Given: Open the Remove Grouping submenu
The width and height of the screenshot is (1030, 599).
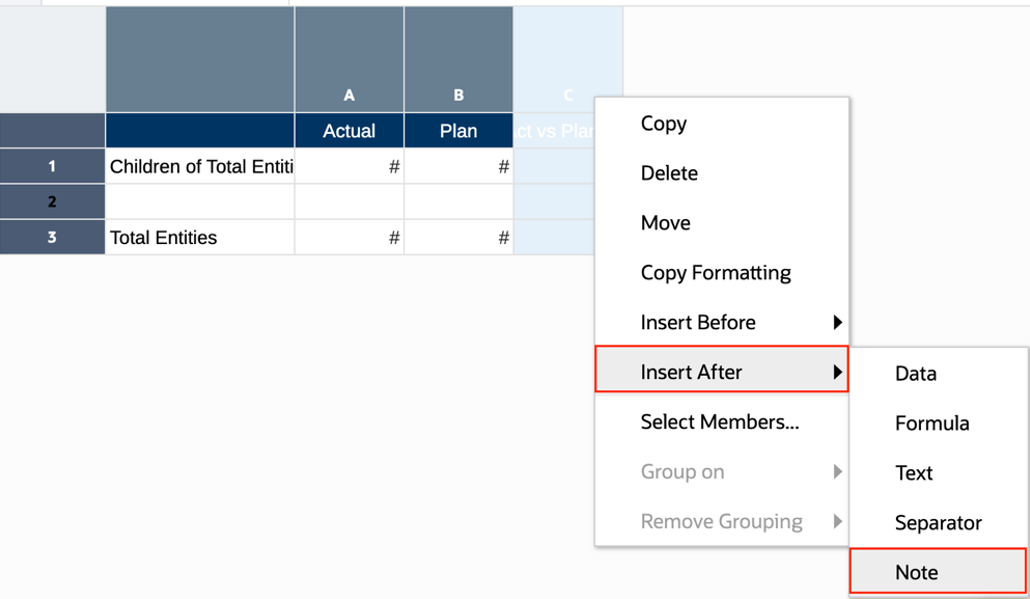Looking at the screenshot, I should (x=721, y=522).
